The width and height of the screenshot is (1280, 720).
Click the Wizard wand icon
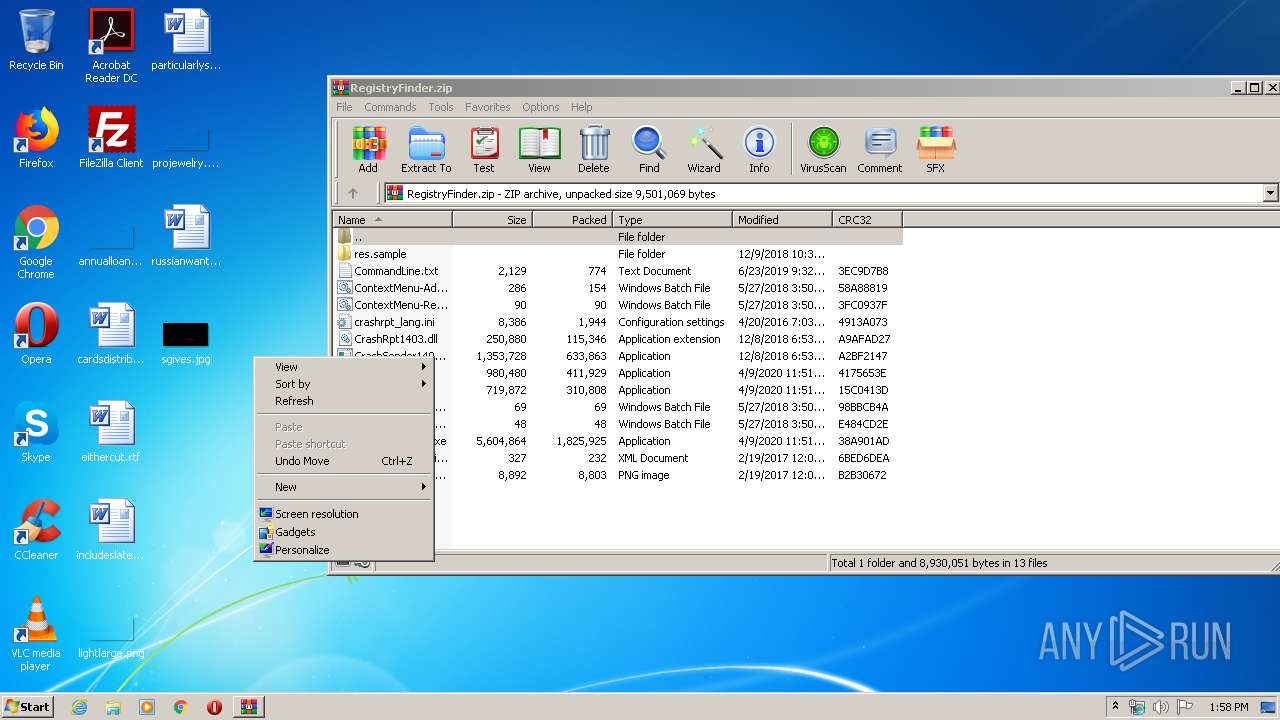coord(704,150)
